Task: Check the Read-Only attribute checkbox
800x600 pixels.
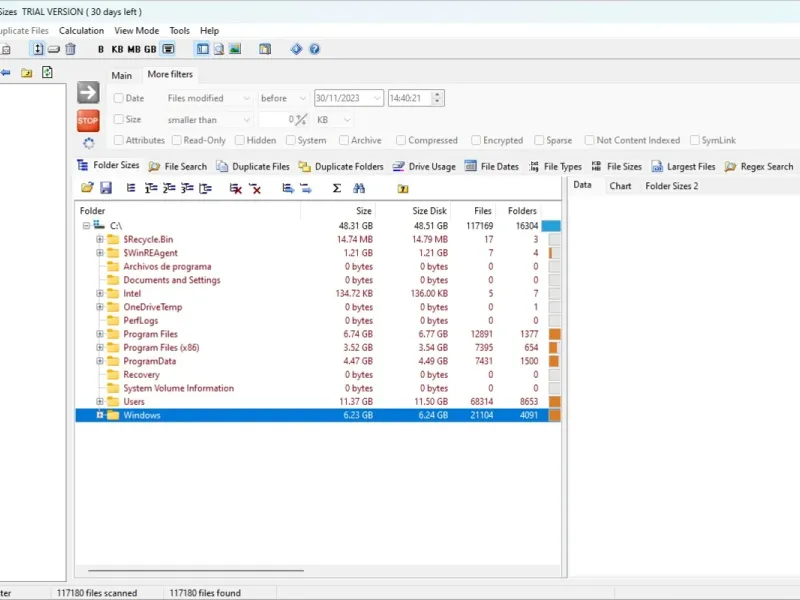Action: coord(176,141)
